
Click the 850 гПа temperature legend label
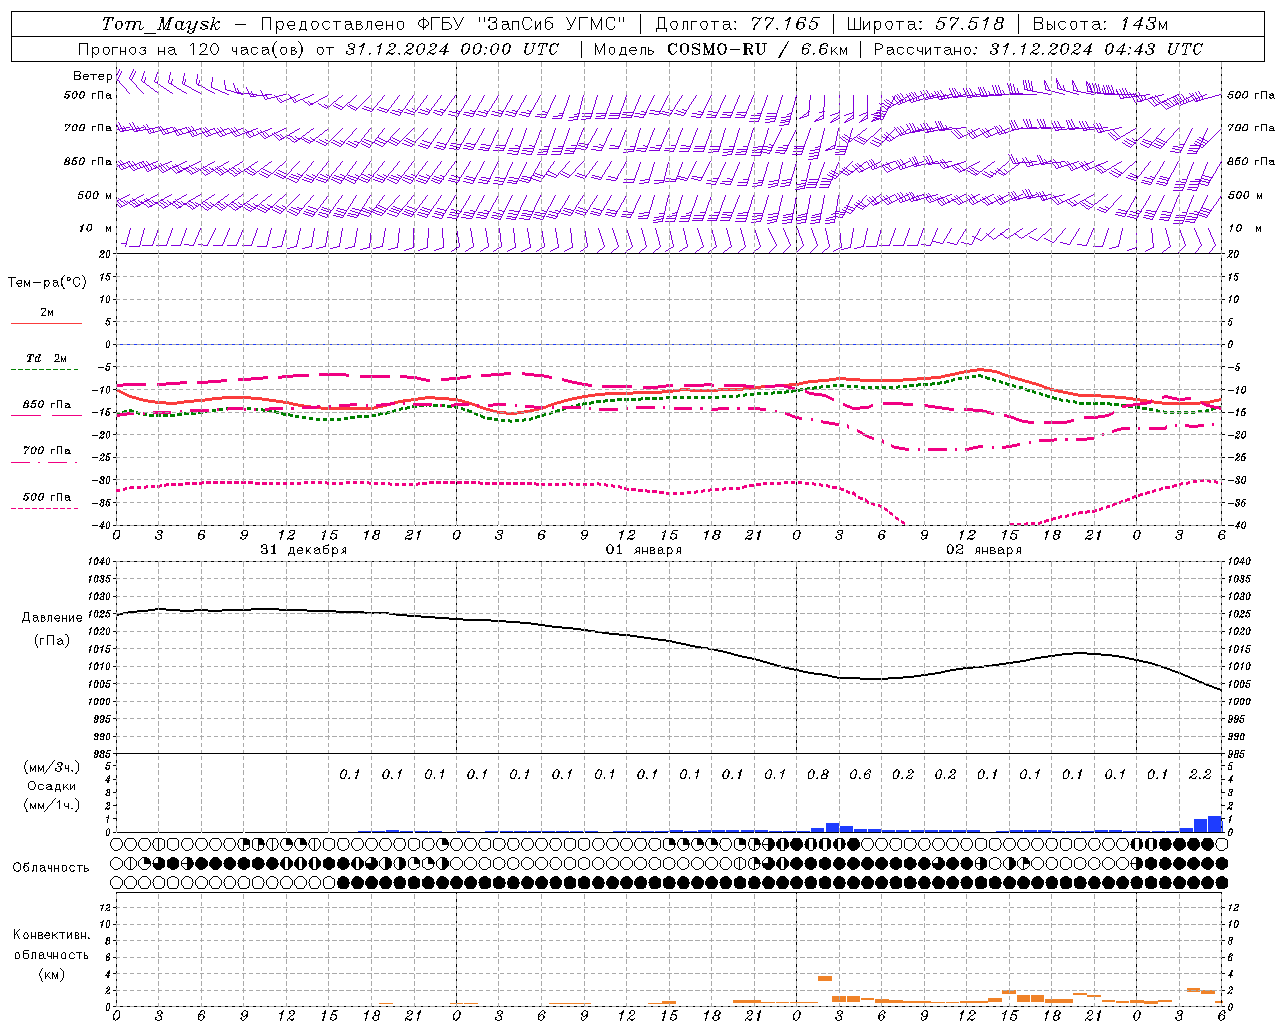coord(47,405)
